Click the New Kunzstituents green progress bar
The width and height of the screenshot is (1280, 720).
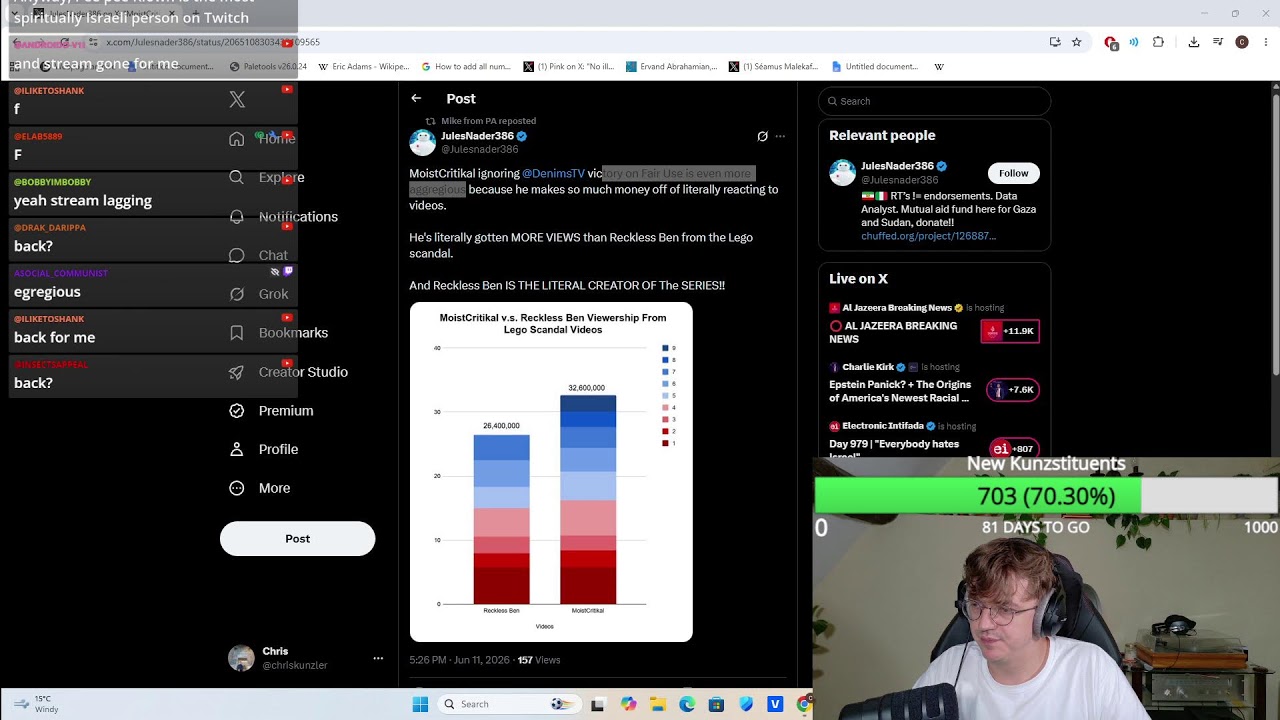(1047, 496)
